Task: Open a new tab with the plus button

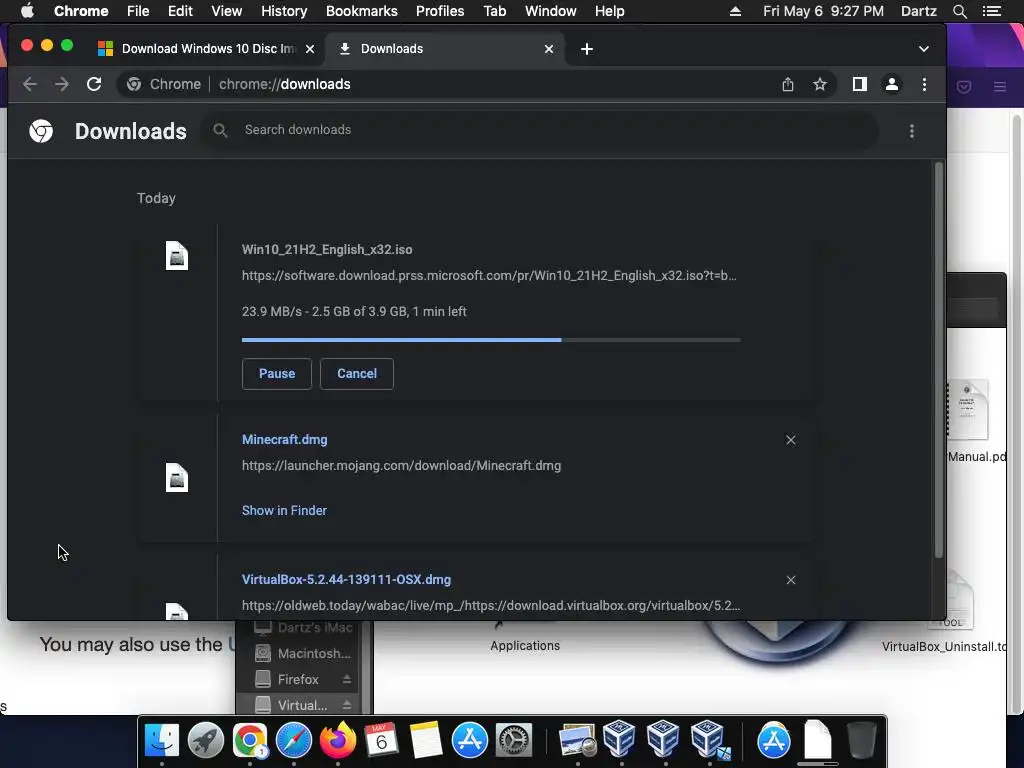Action: click(x=586, y=49)
